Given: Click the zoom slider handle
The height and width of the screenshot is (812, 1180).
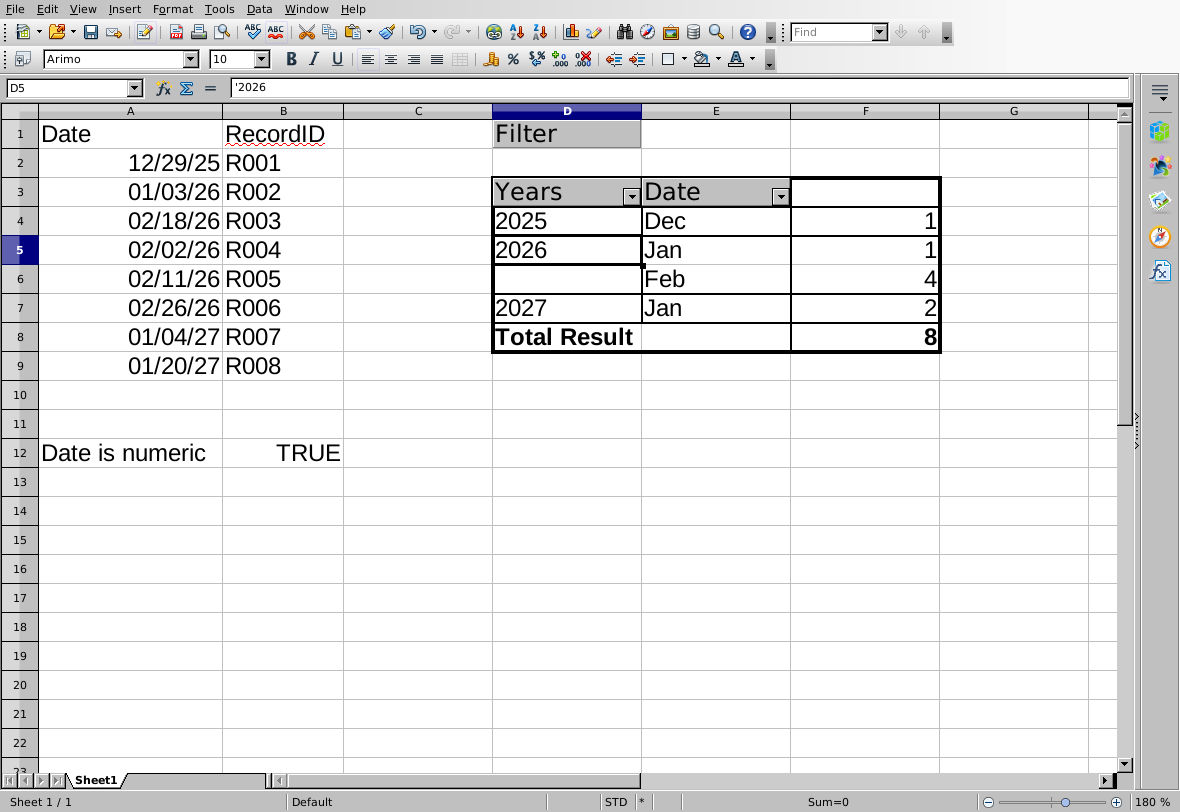Looking at the screenshot, I should [x=1065, y=802].
